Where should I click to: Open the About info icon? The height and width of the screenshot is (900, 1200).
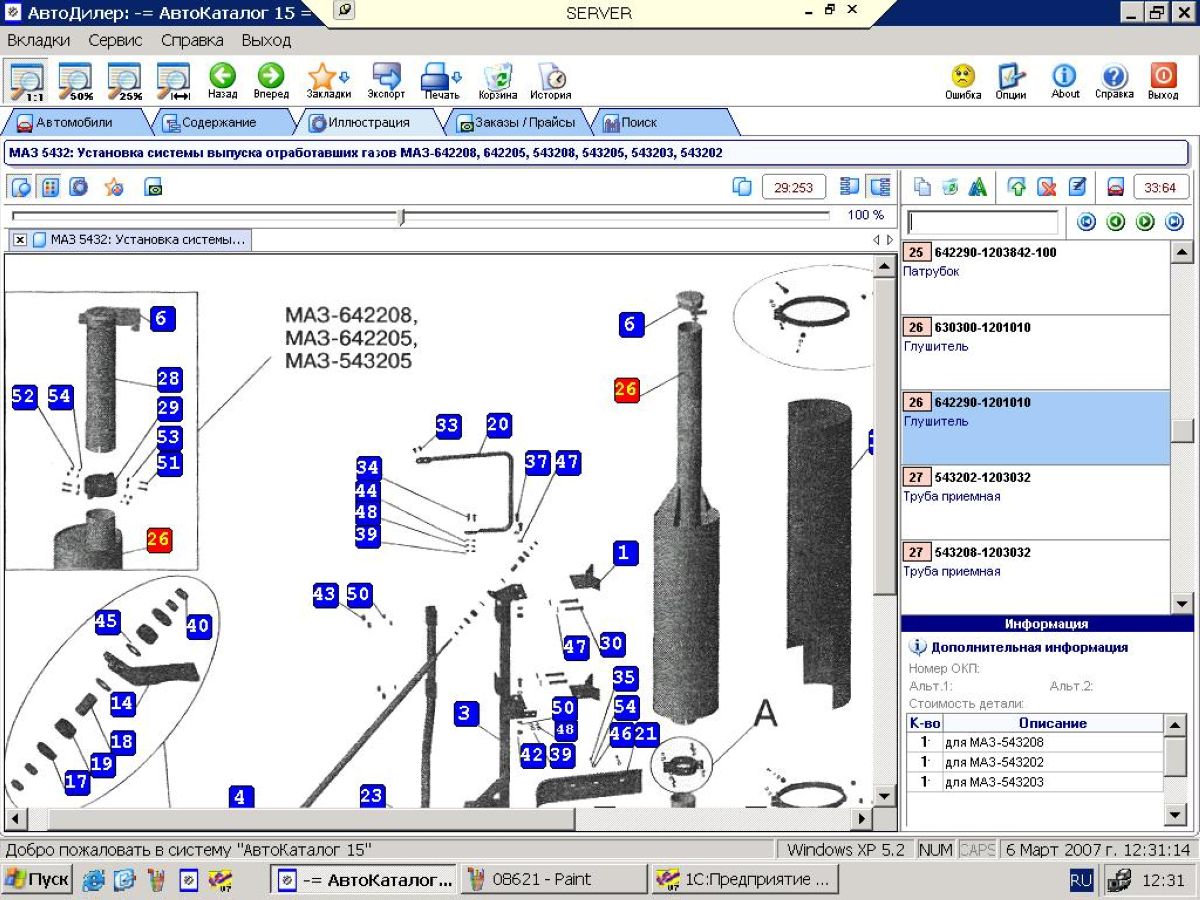click(1065, 81)
